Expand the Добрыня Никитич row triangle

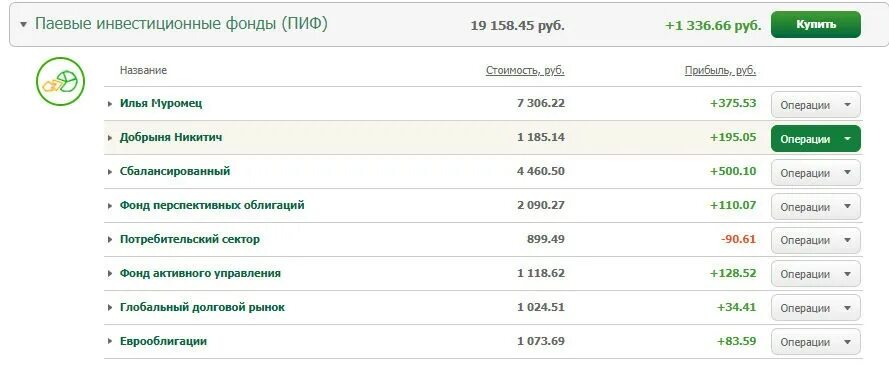(x=110, y=138)
